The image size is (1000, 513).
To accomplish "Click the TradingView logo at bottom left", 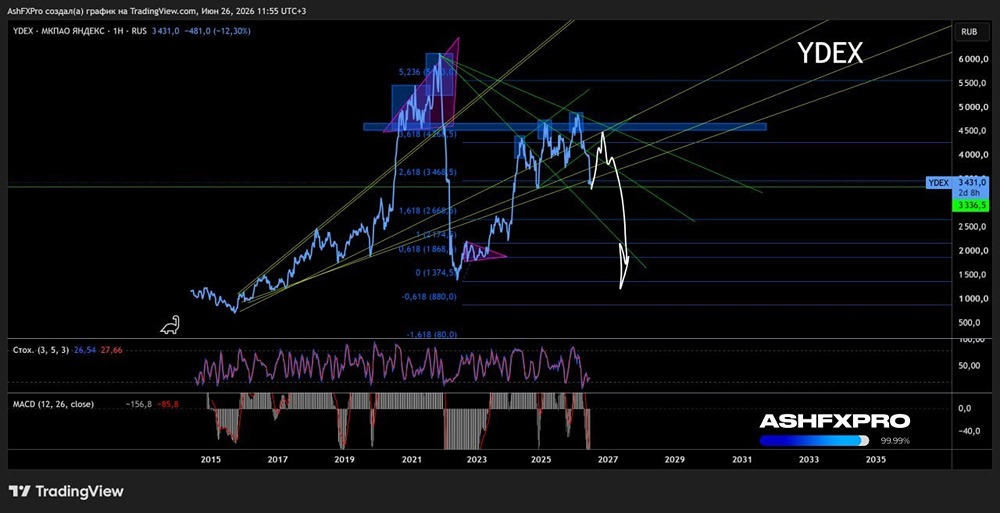I will [x=66, y=491].
